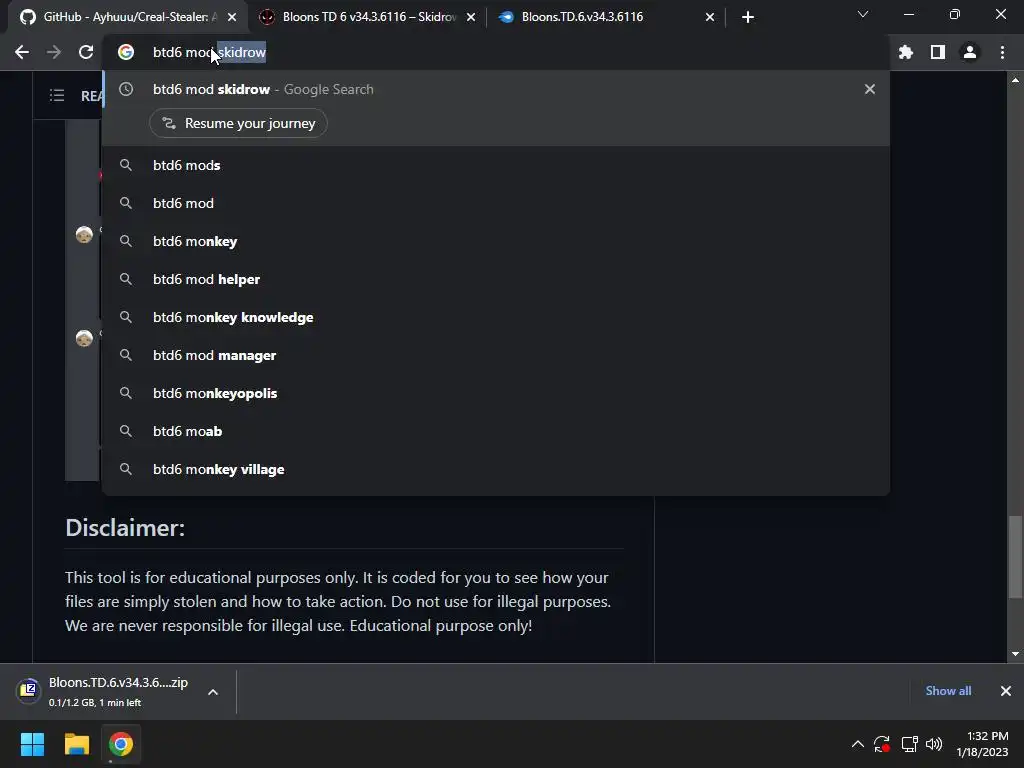This screenshot has height=768, width=1024.
Task: Click the lower contributor avatar
Action: pyautogui.click(x=84, y=338)
